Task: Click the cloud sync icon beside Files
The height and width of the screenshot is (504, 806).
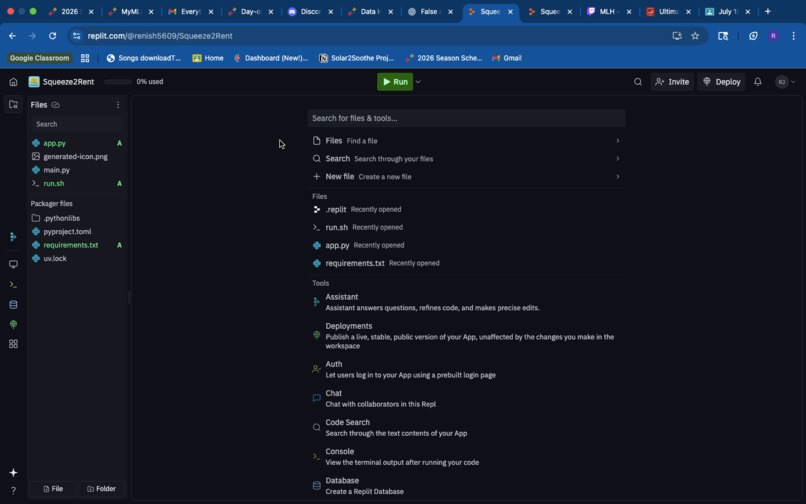Action: click(x=56, y=105)
